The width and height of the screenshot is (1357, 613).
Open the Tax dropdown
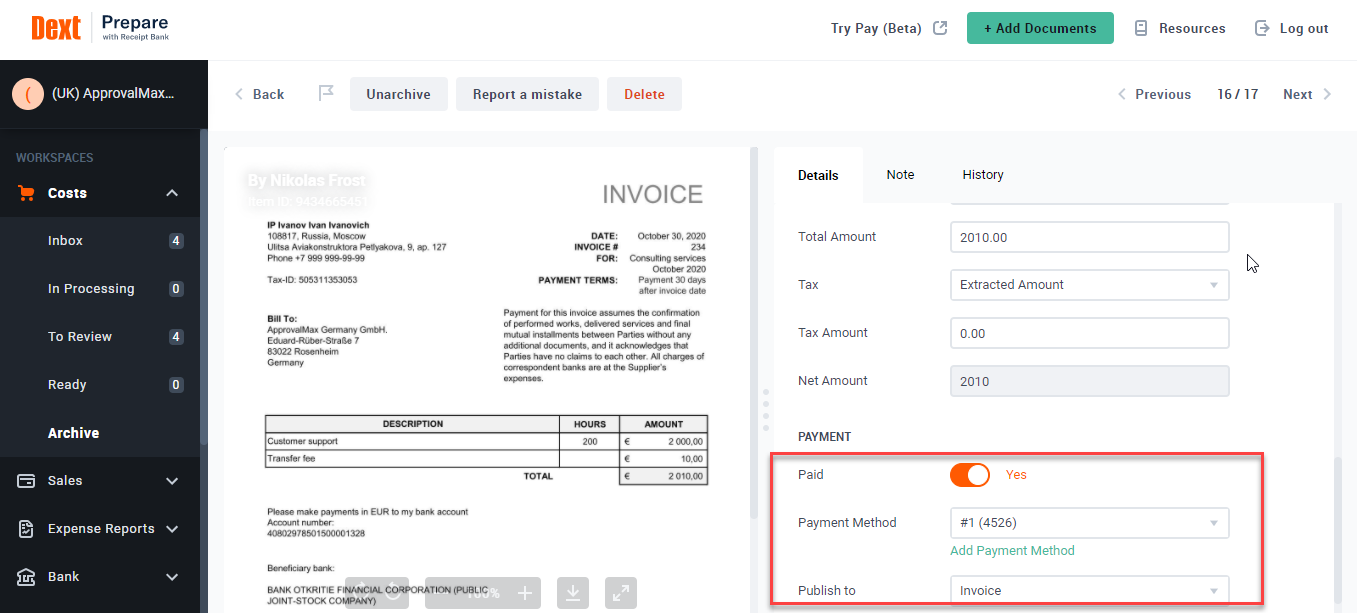1089,285
